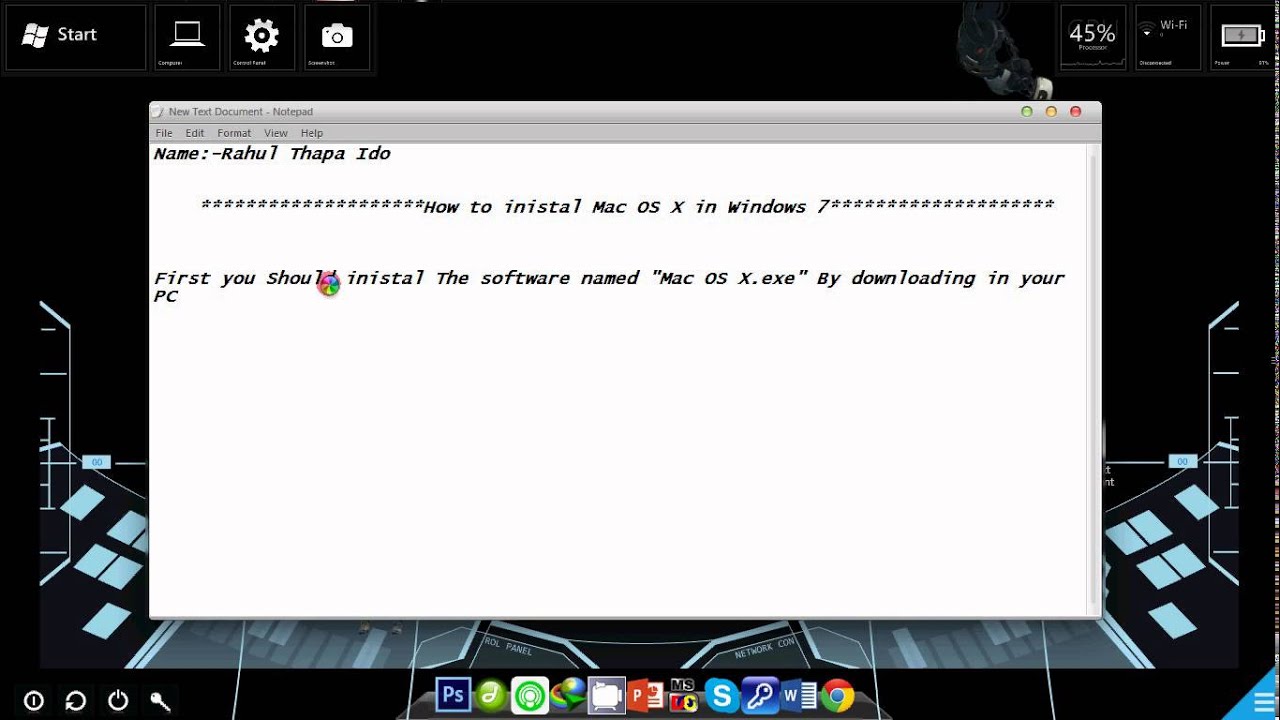The width and height of the screenshot is (1280, 720).
Task: Click the key lock icon beside shutdown
Action: point(160,700)
